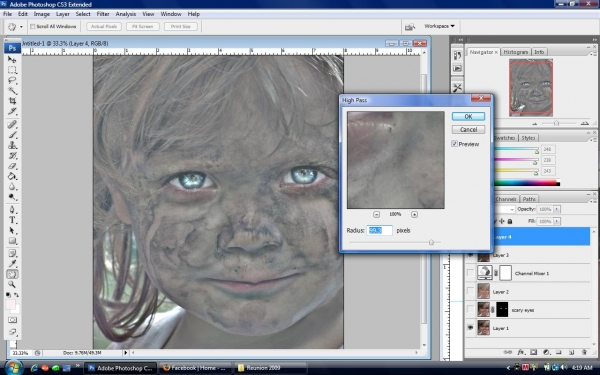This screenshot has height=375, width=600.
Task: Uncheck Preview in High Pass dialog
Action: (x=455, y=144)
